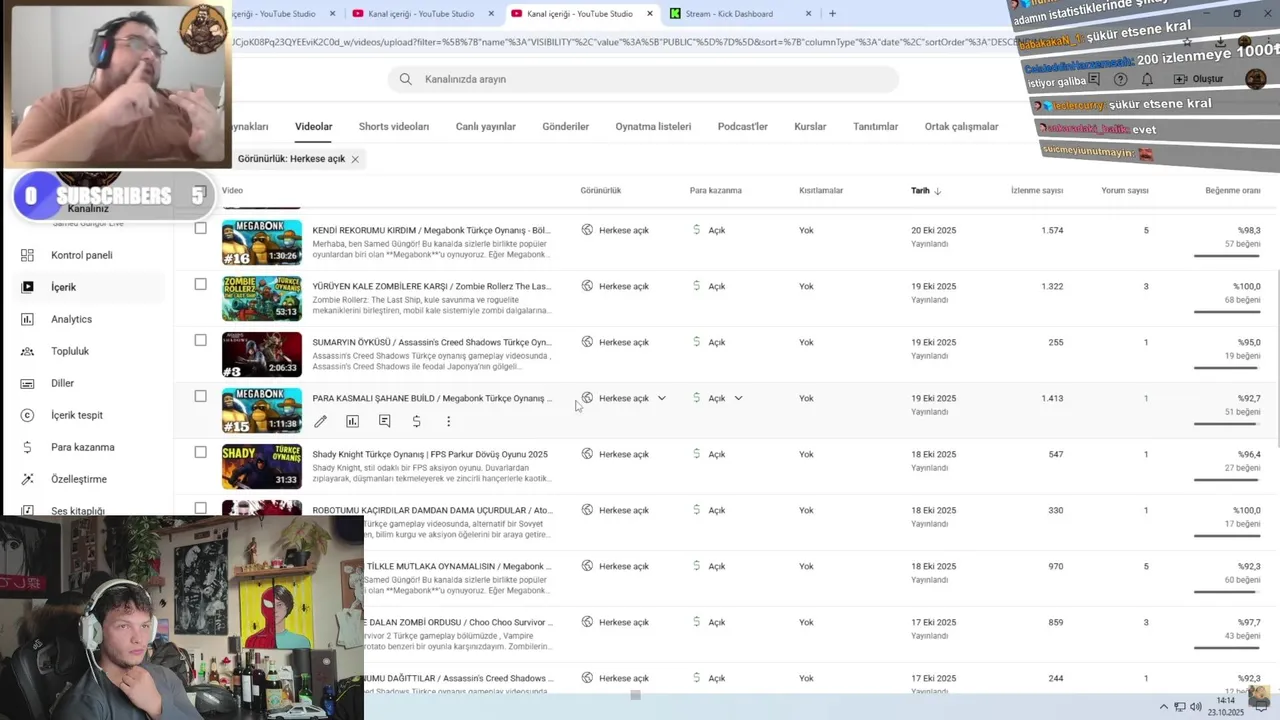
Task: Open the Megabonk #16 video thumbnail
Action: [x=262, y=242]
